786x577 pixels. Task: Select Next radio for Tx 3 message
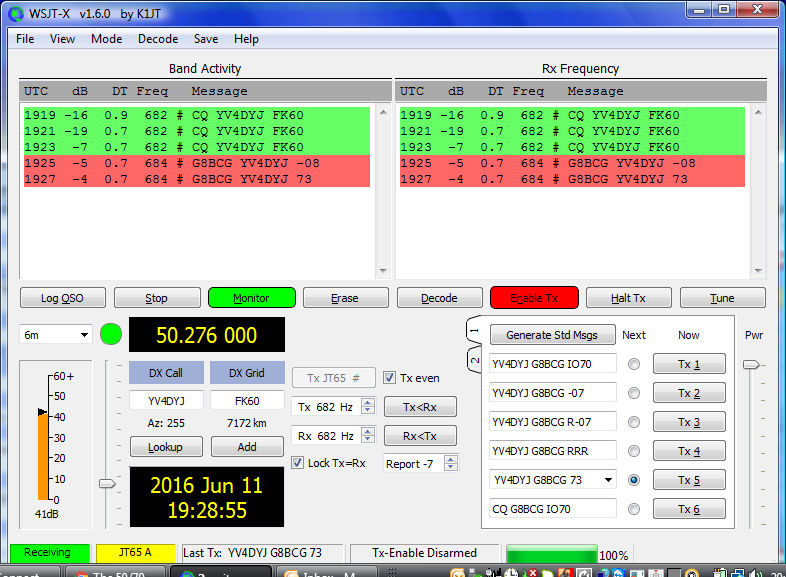634,422
